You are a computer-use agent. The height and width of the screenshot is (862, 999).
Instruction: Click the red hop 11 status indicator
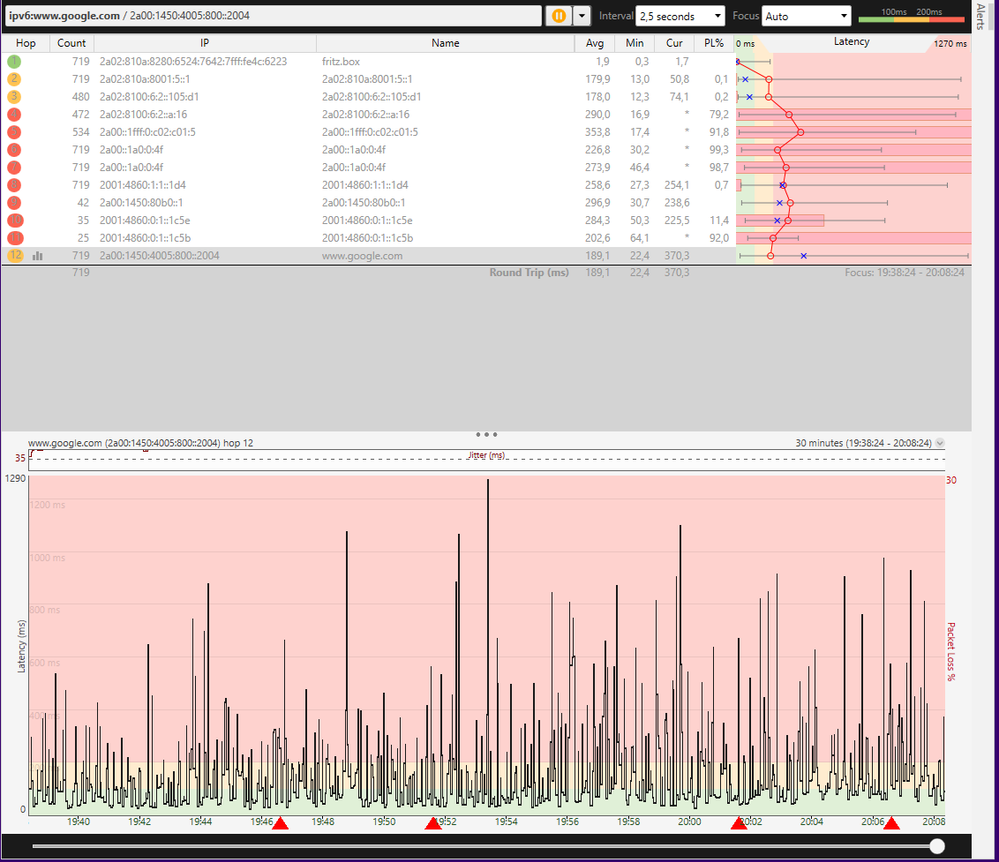13,238
